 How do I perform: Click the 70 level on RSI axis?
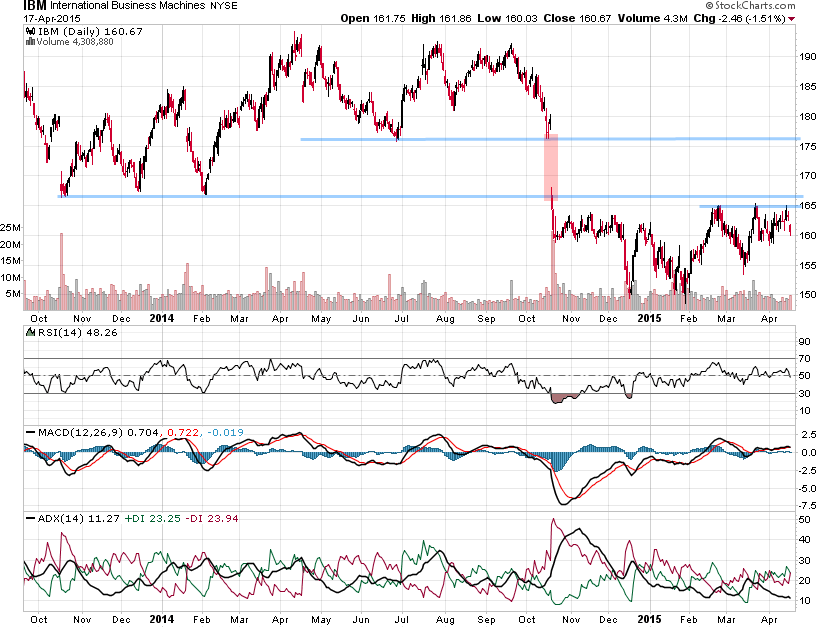click(x=805, y=359)
